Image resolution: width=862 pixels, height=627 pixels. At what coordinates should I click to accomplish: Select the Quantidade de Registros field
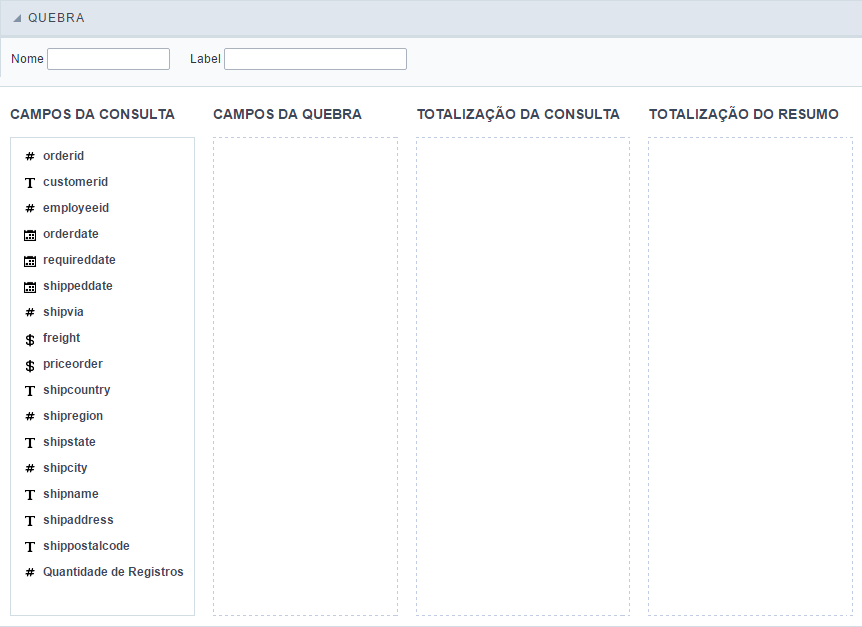113,572
